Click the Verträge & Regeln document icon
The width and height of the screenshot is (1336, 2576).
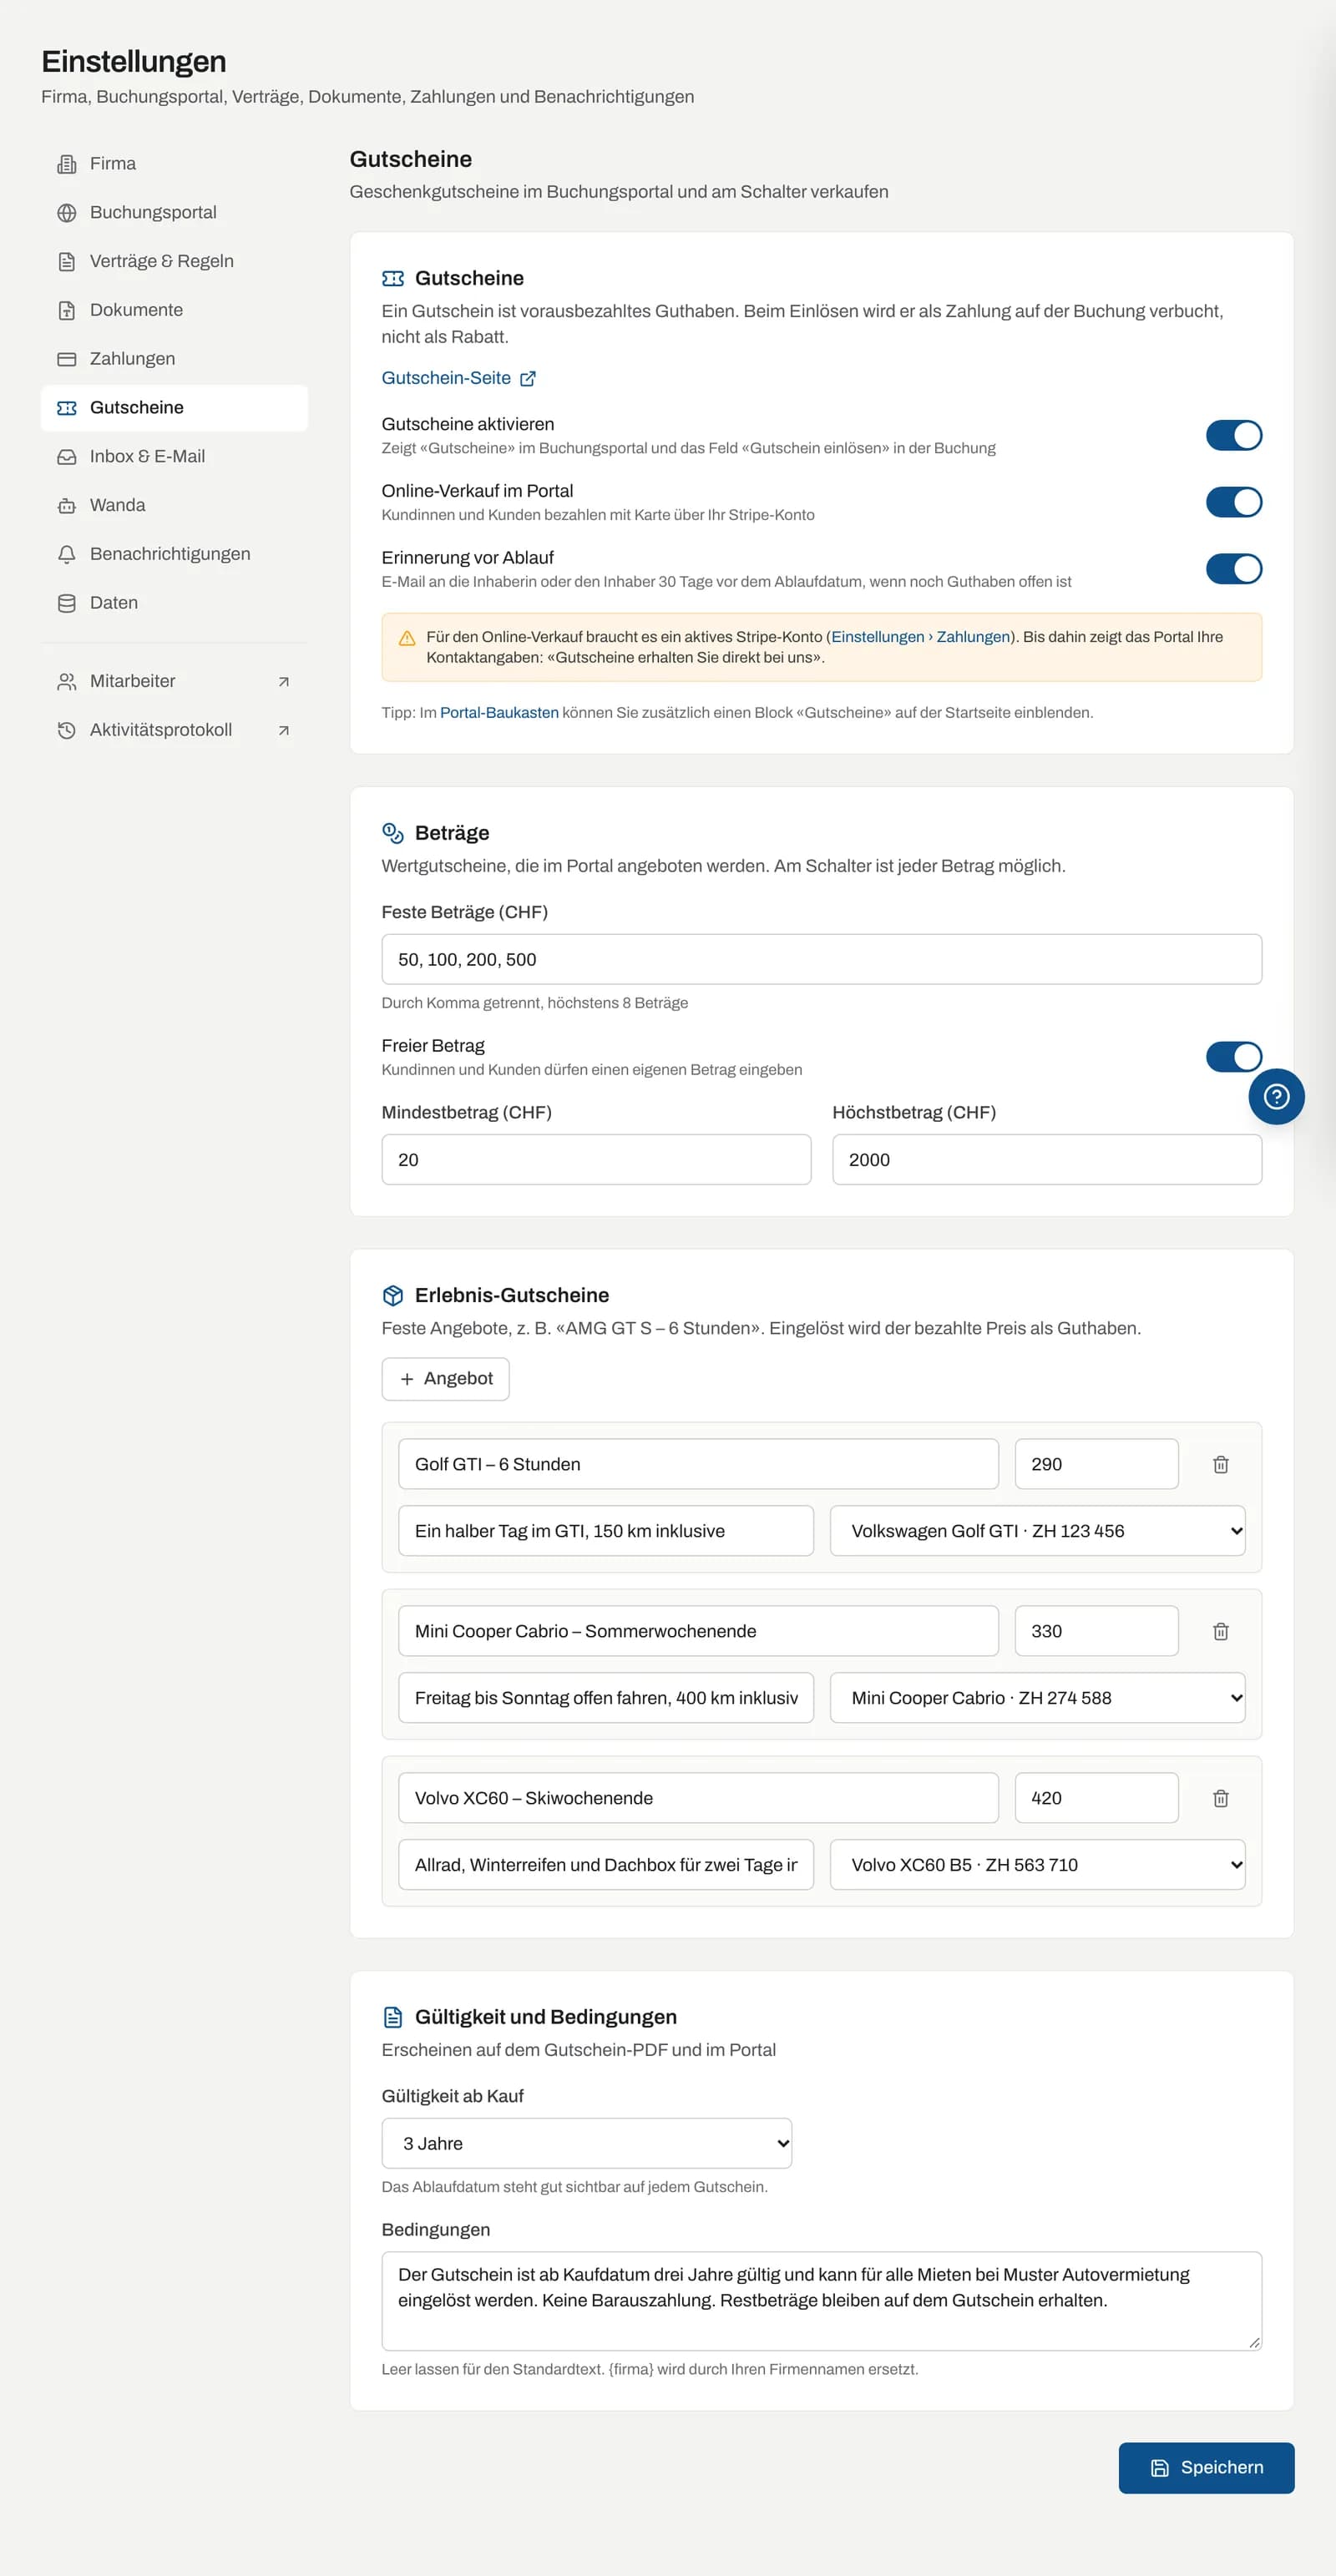point(67,262)
